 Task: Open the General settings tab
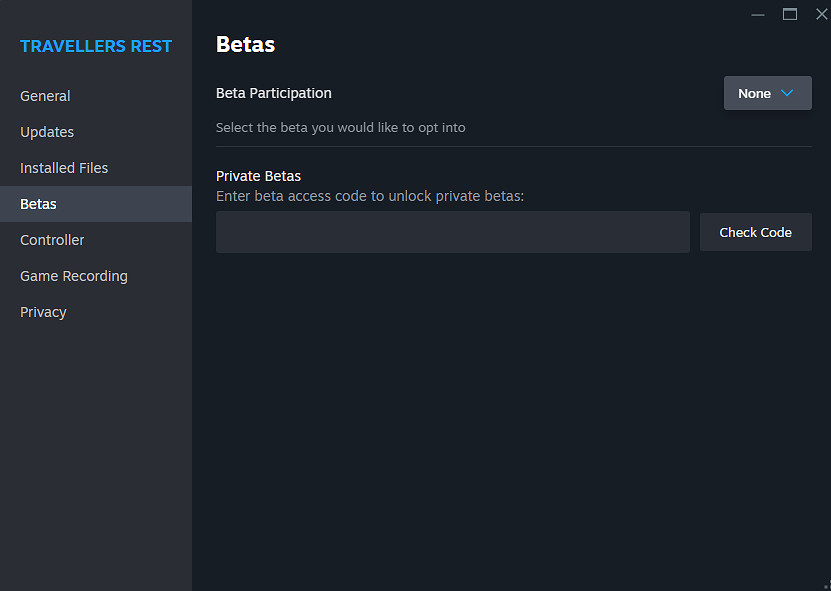[45, 96]
